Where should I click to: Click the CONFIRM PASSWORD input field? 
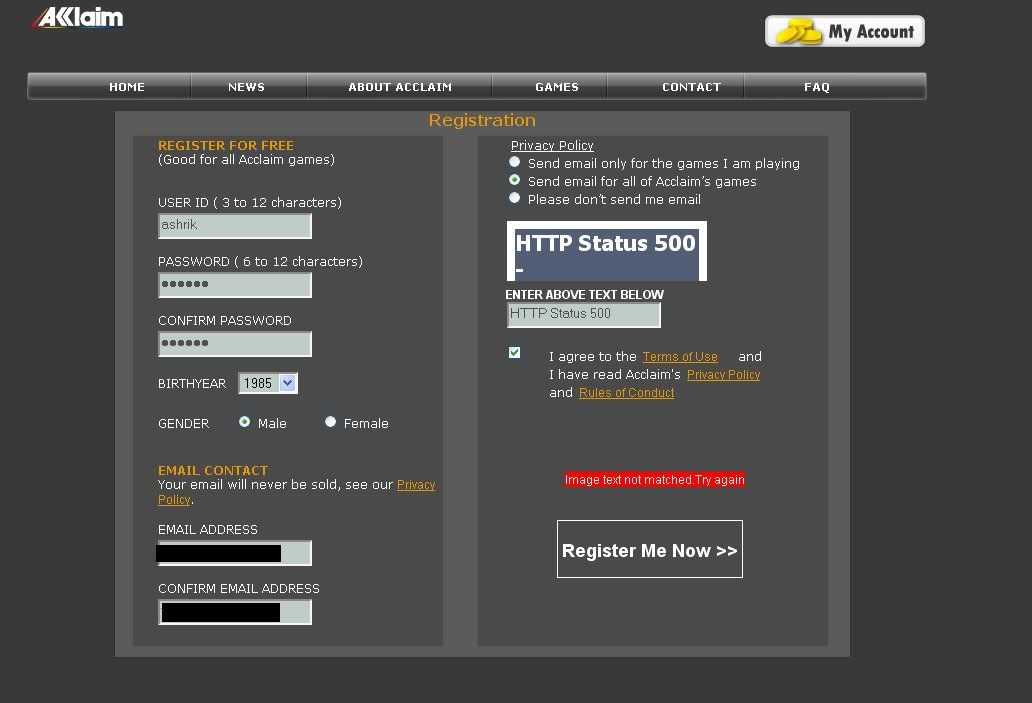point(235,344)
